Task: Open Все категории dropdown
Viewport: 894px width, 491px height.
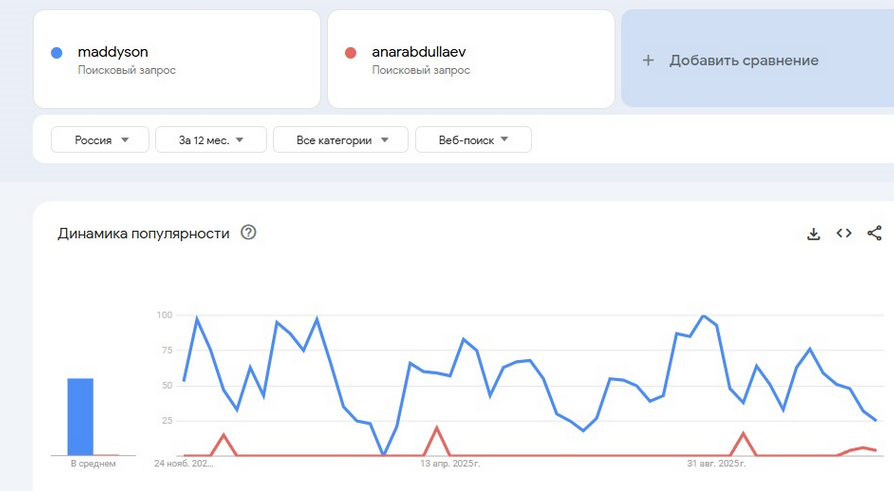Action: tap(340, 140)
